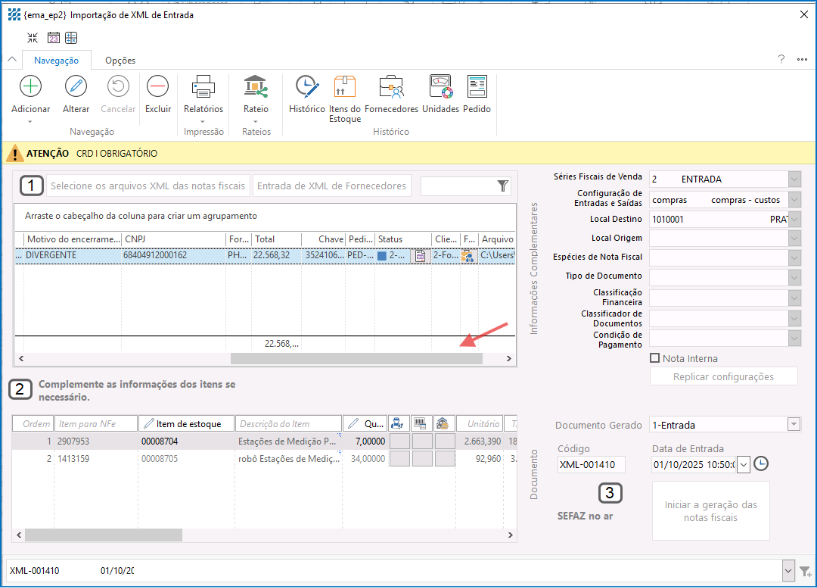The image size is (817, 588).
Task: Click Entrada de XML de Fornecedores
Action: click(332, 186)
